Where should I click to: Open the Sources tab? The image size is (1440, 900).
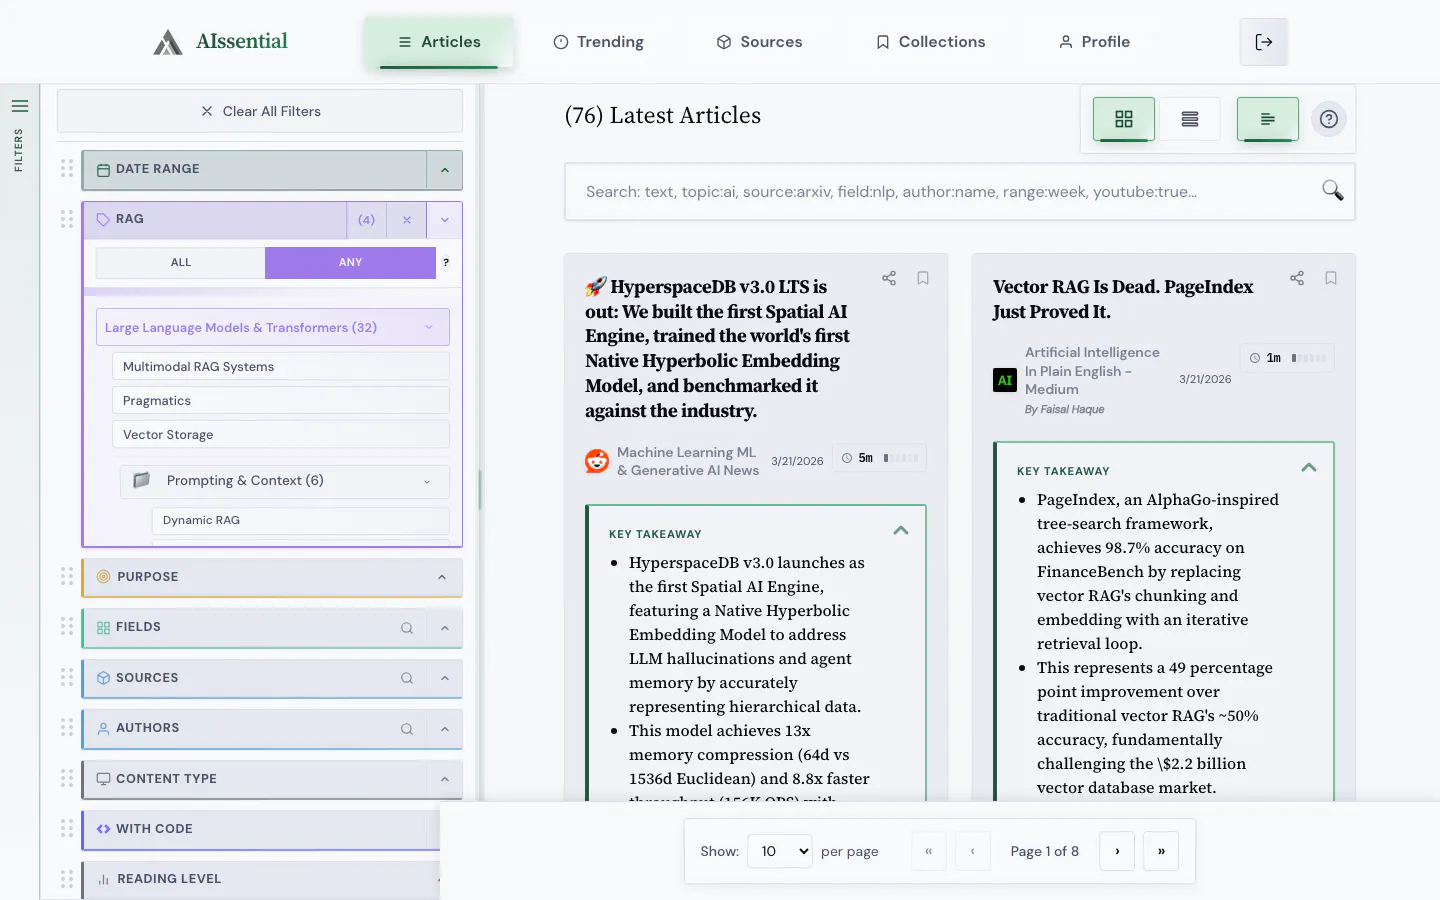(759, 42)
